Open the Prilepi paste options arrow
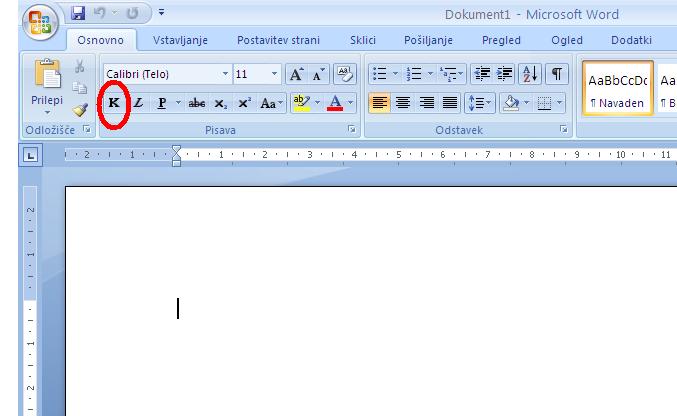Screen dimensions: 677x416 [x=47, y=113]
